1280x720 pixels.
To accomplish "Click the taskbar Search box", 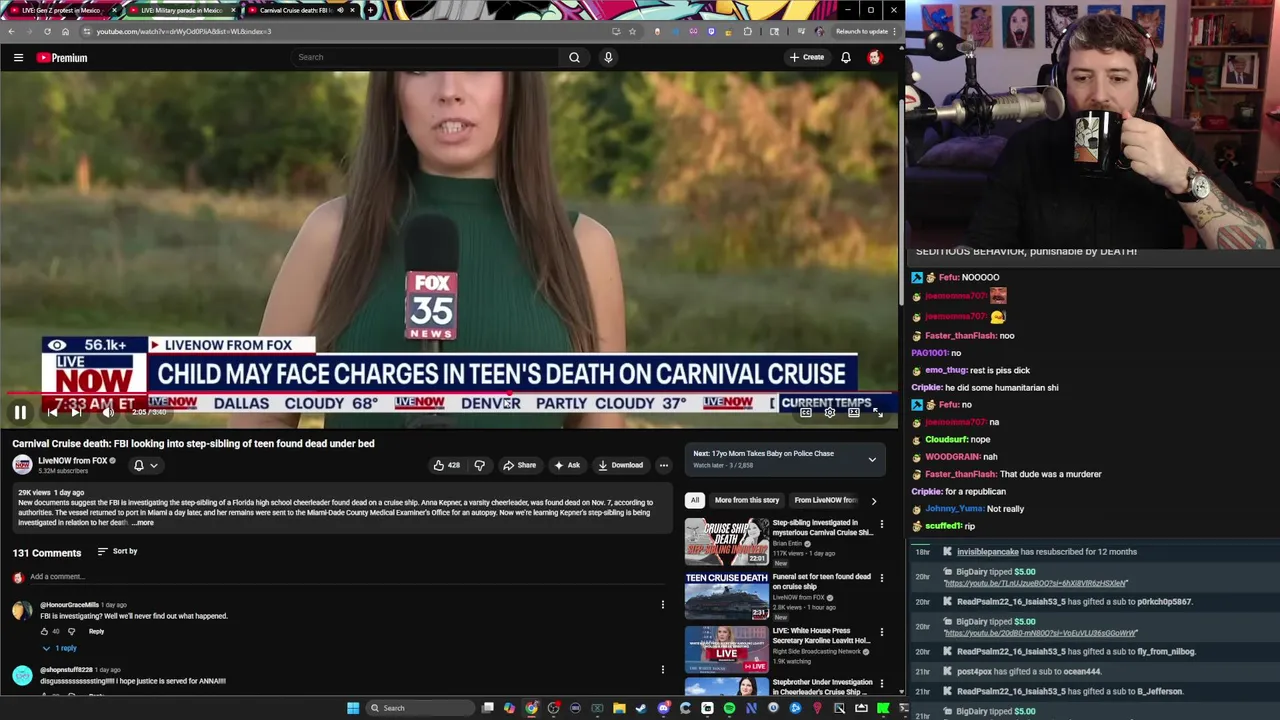I will tap(419, 708).
